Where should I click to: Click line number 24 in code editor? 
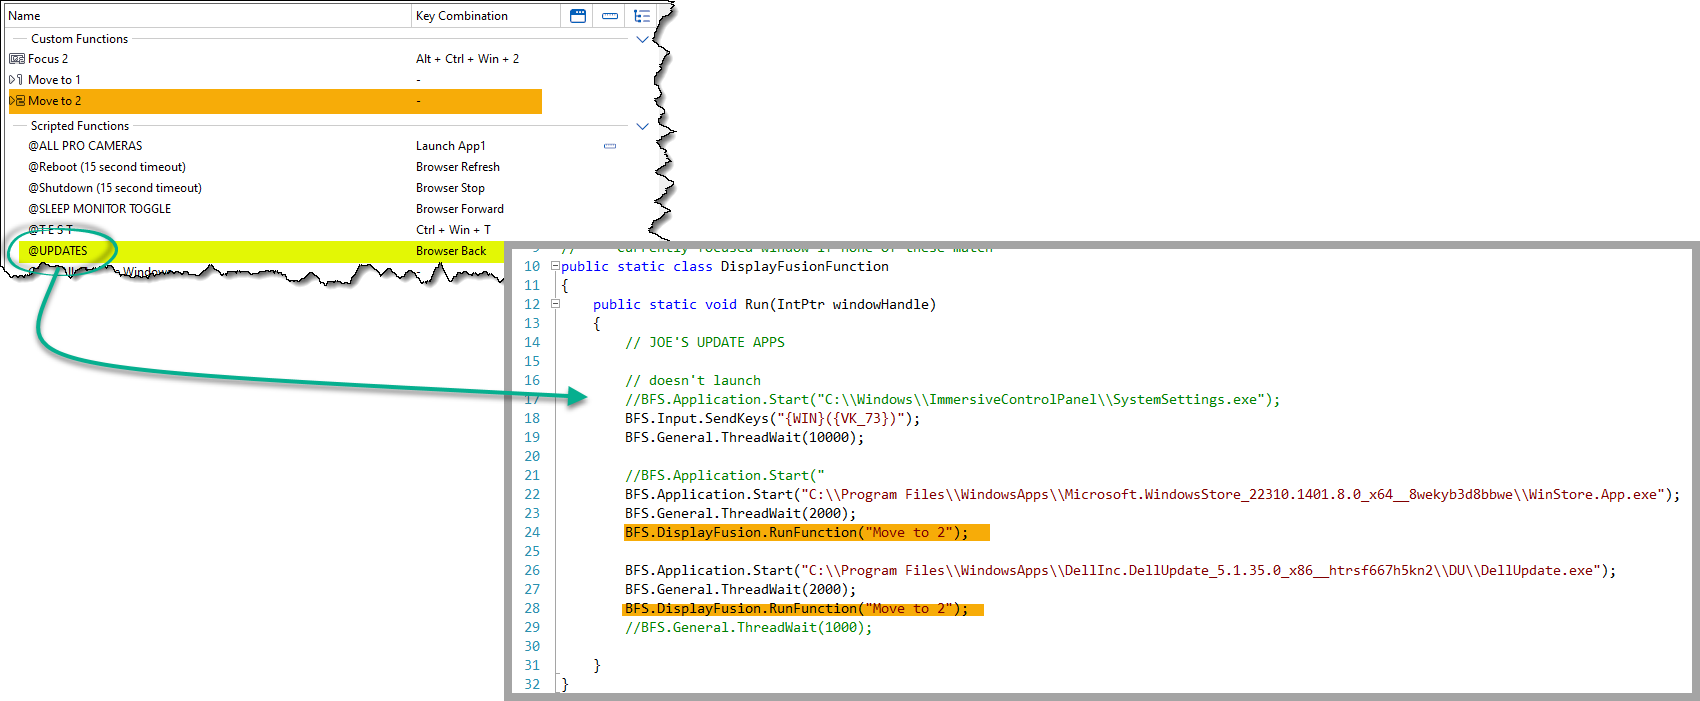(x=532, y=532)
